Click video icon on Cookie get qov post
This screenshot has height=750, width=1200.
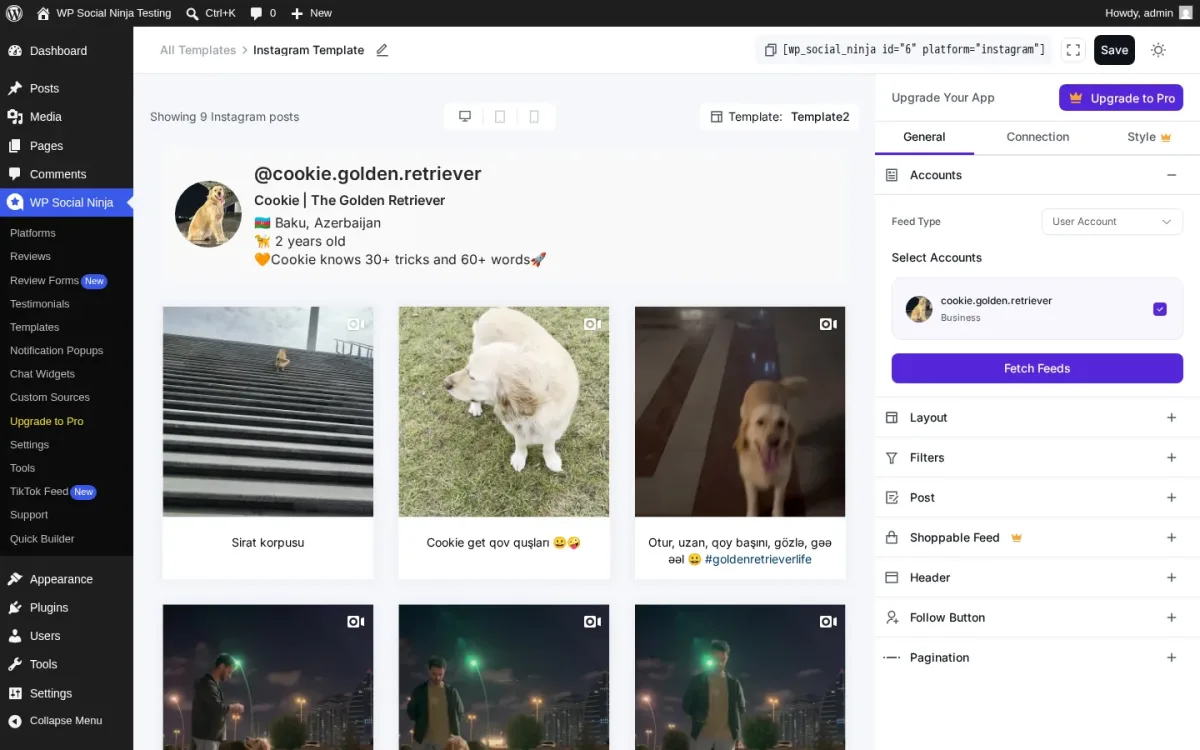pyautogui.click(x=591, y=324)
